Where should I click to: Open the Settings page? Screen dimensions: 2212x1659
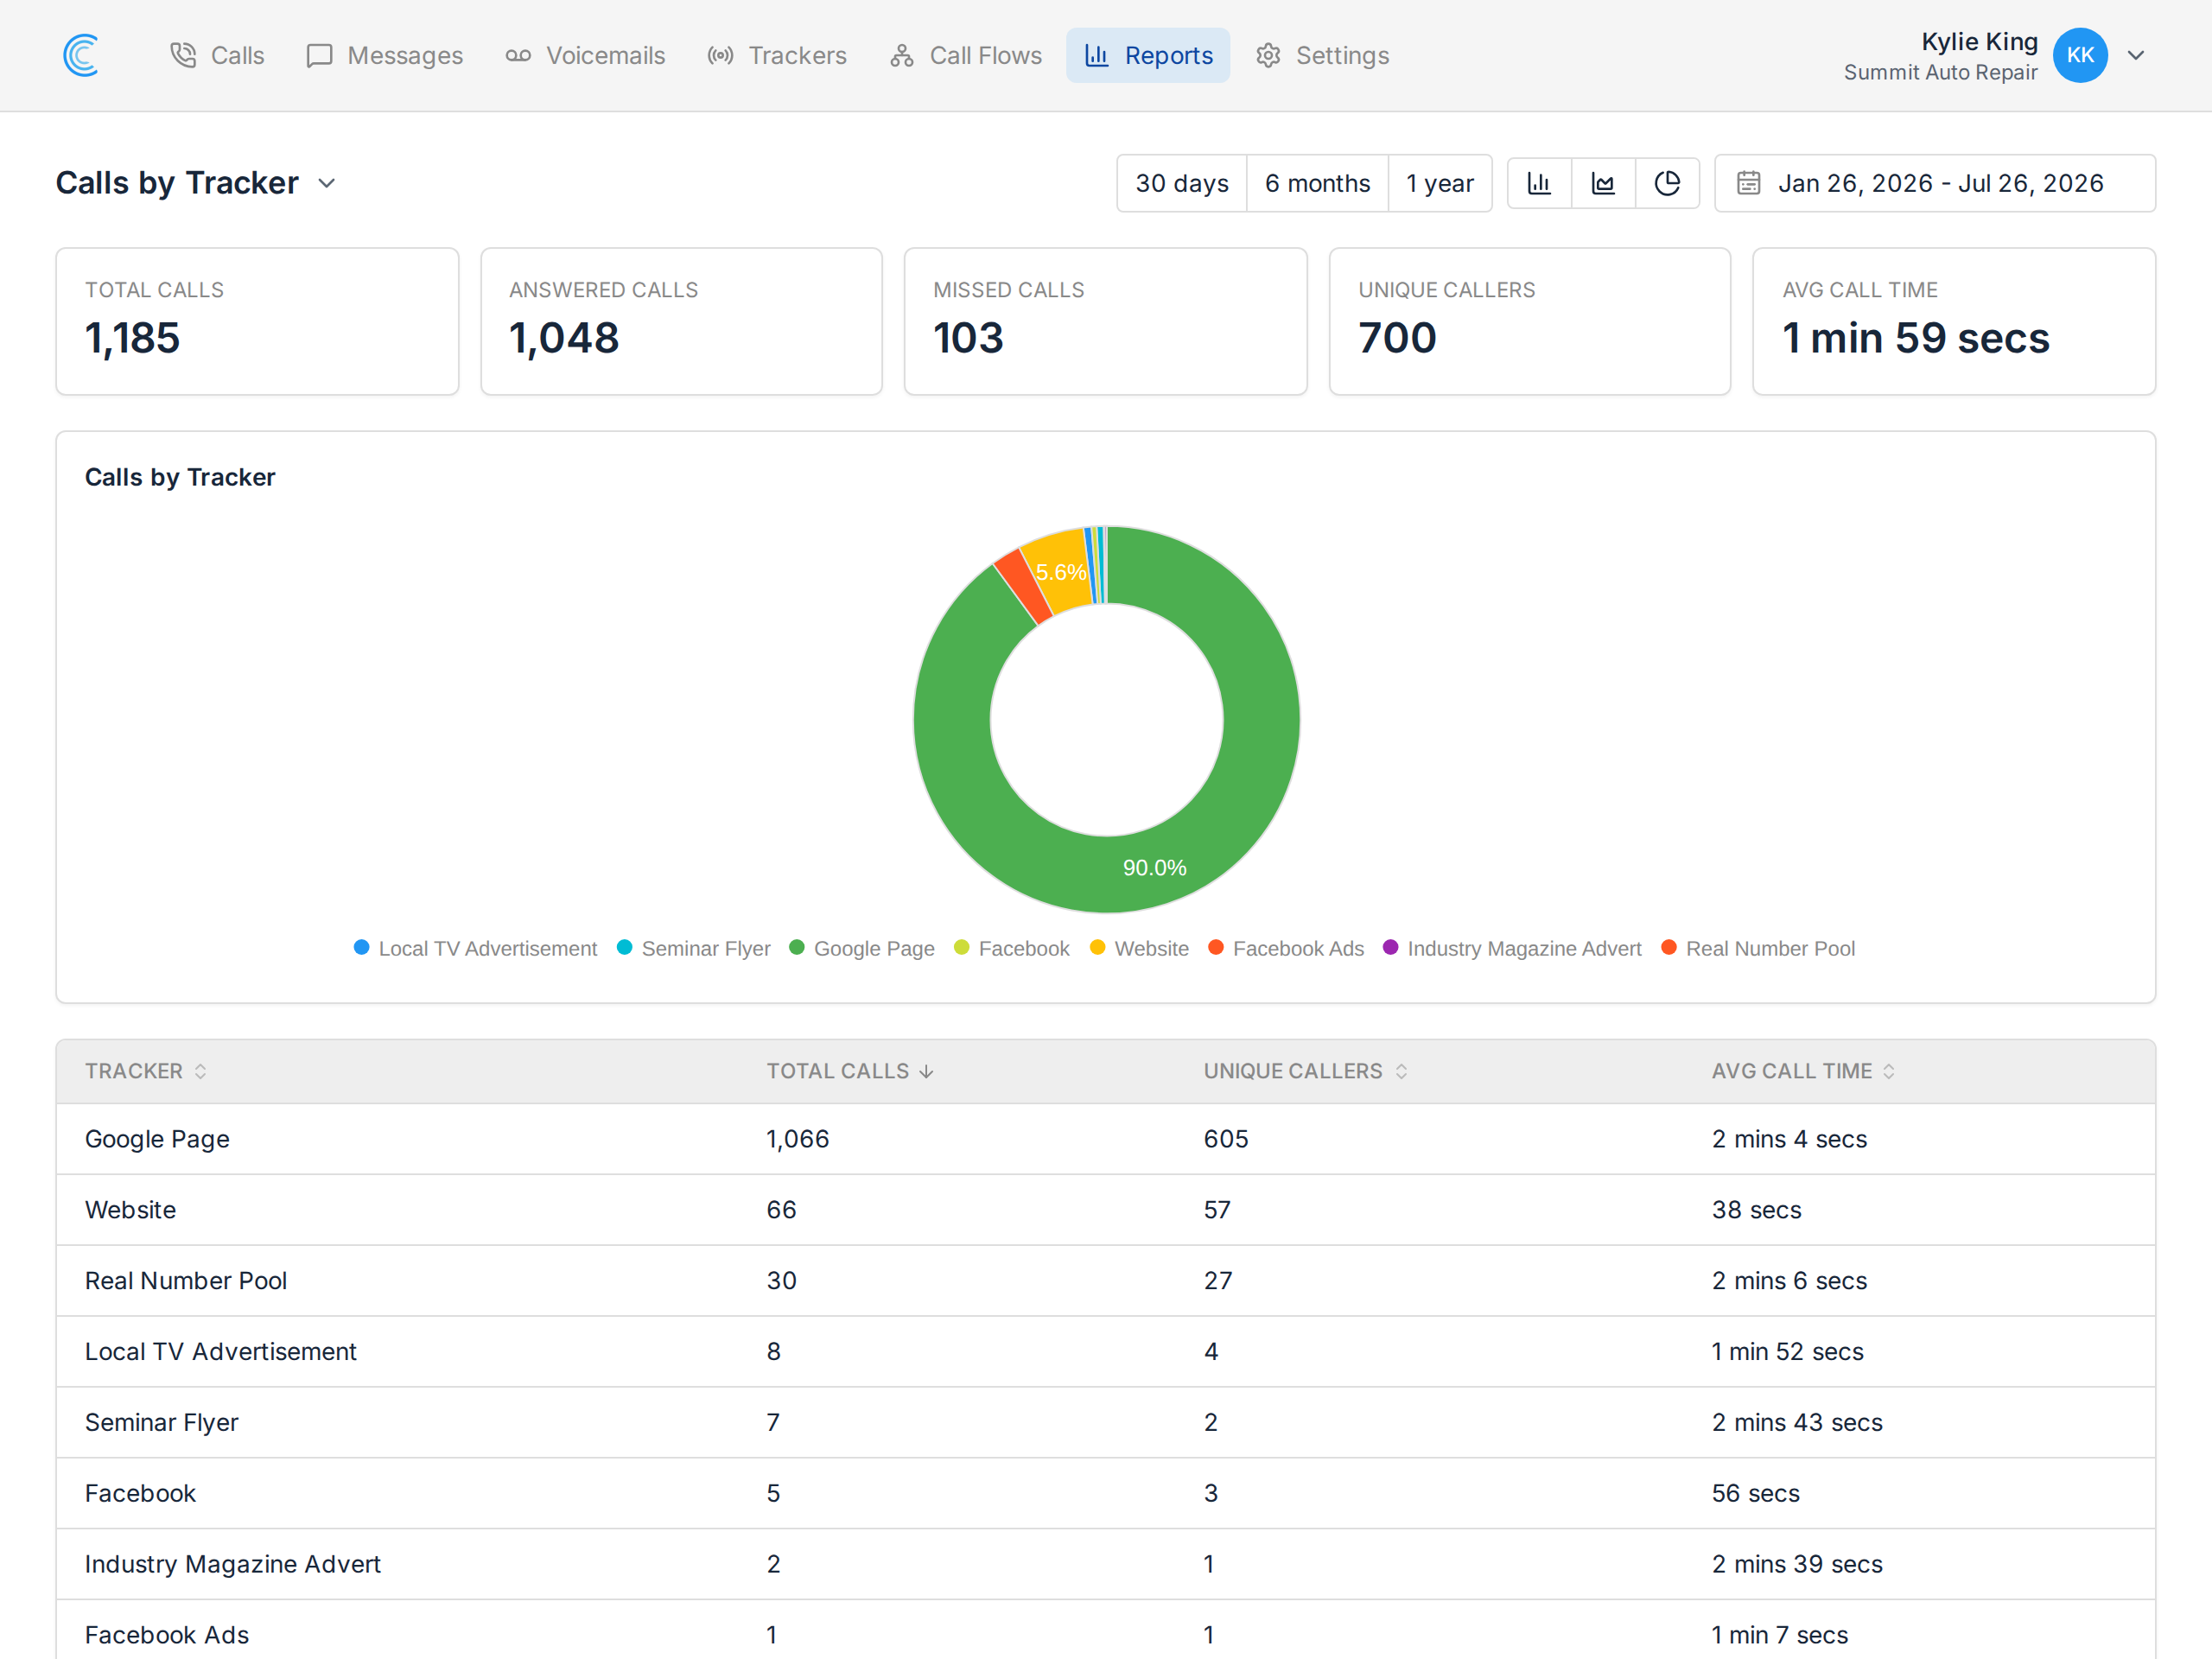coord(1323,55)
